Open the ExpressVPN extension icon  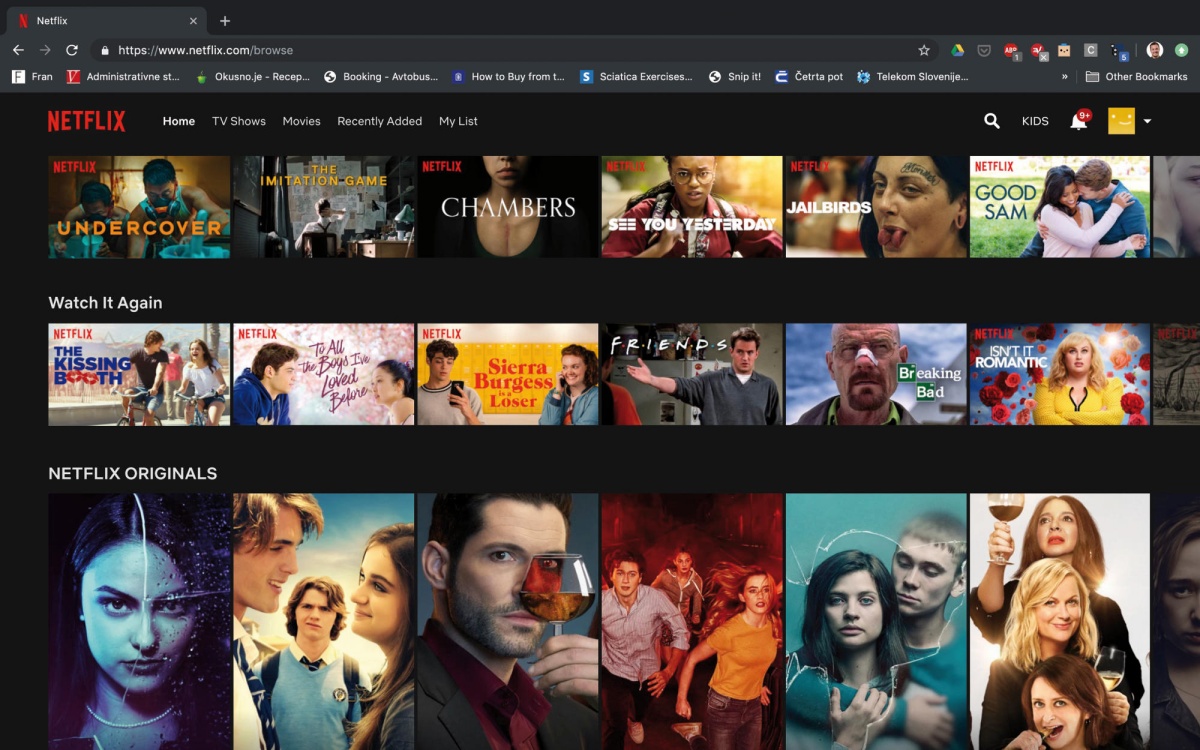pyautogui.click(x=1038, y=51)
